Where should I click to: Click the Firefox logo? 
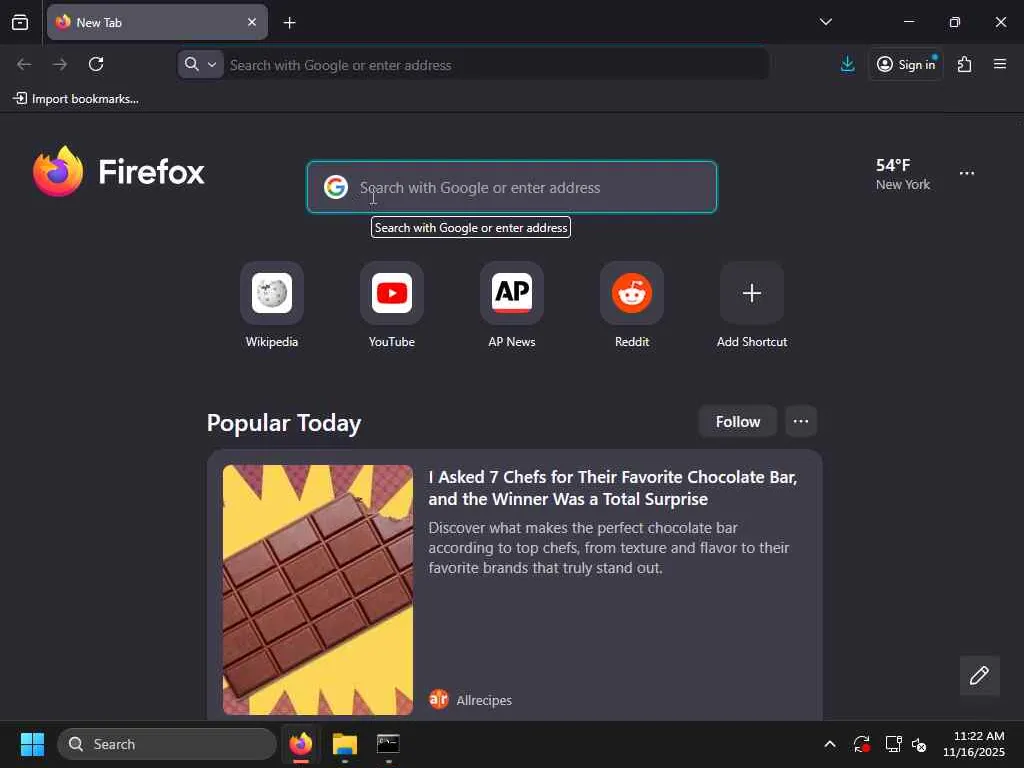119,172
